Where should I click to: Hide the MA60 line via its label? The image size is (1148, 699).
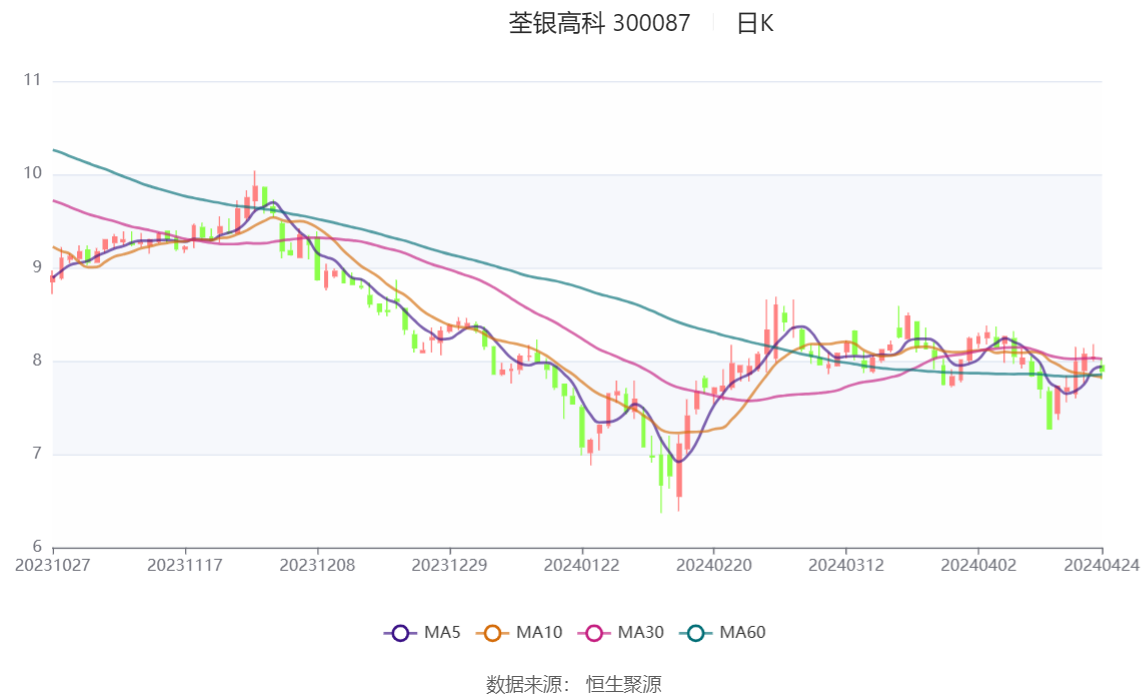point(742,632)
